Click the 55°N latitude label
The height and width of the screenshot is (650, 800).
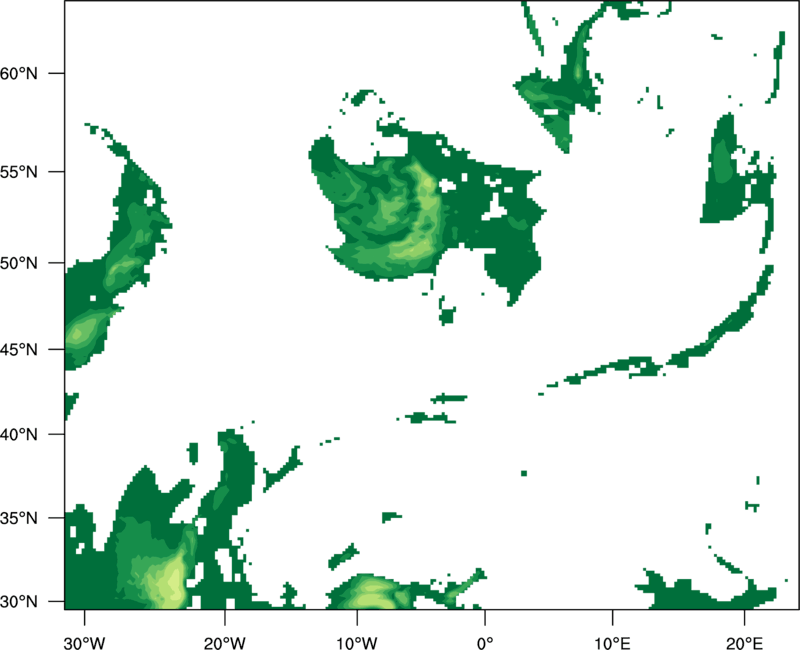19,172
